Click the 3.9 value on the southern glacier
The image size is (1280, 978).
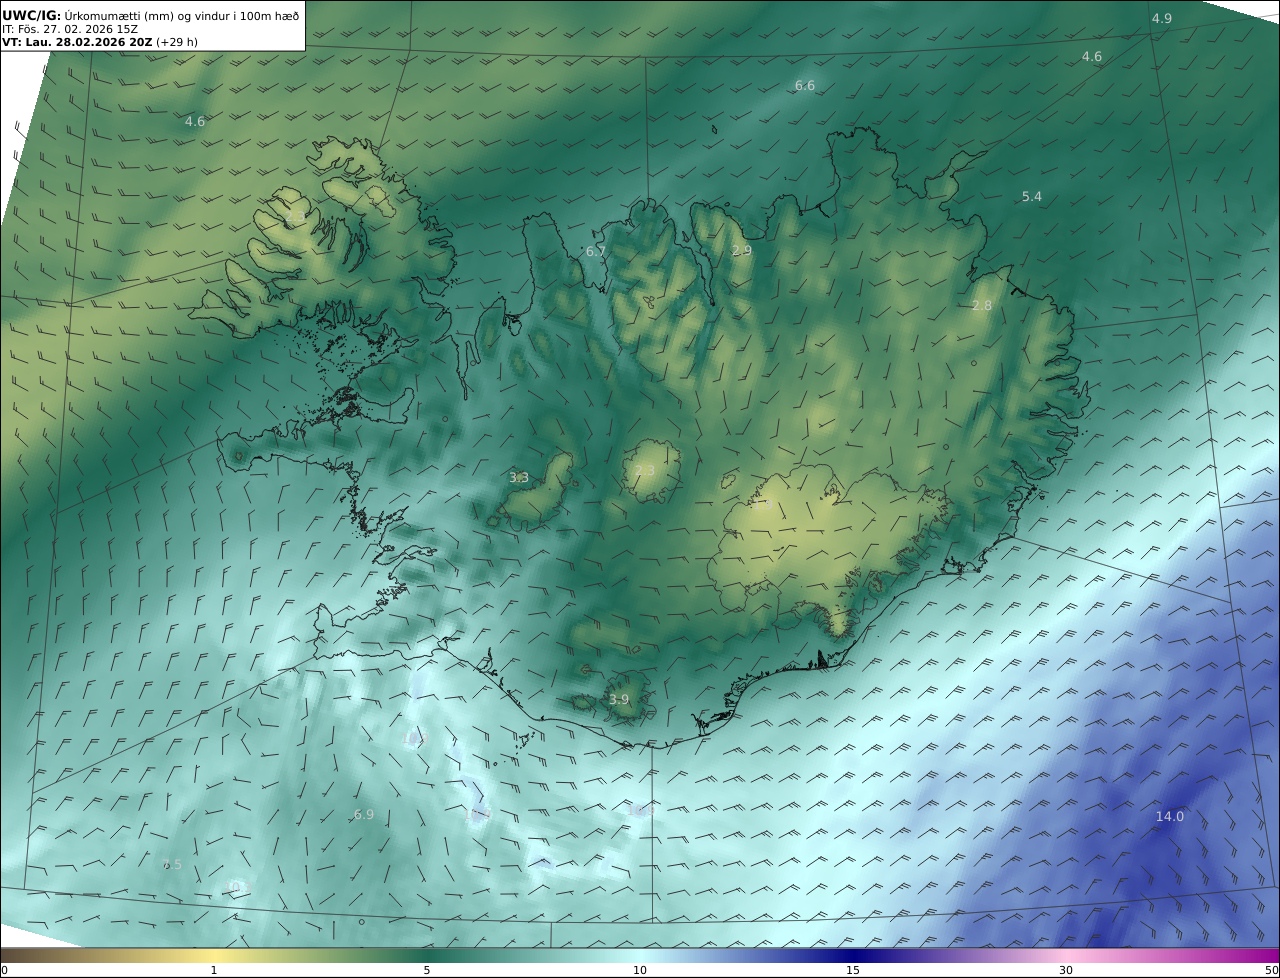[619, 699]
